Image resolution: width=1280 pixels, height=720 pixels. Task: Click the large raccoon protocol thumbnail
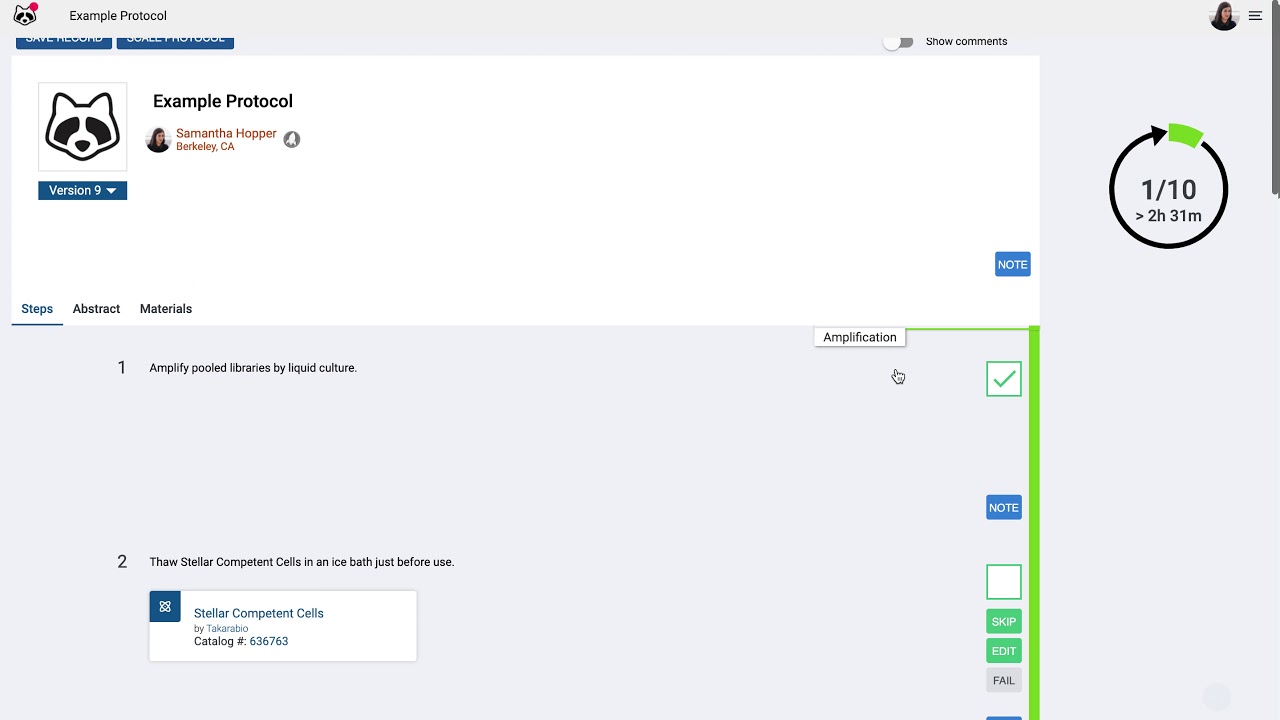pyautogui.click(x=83, y=127)
